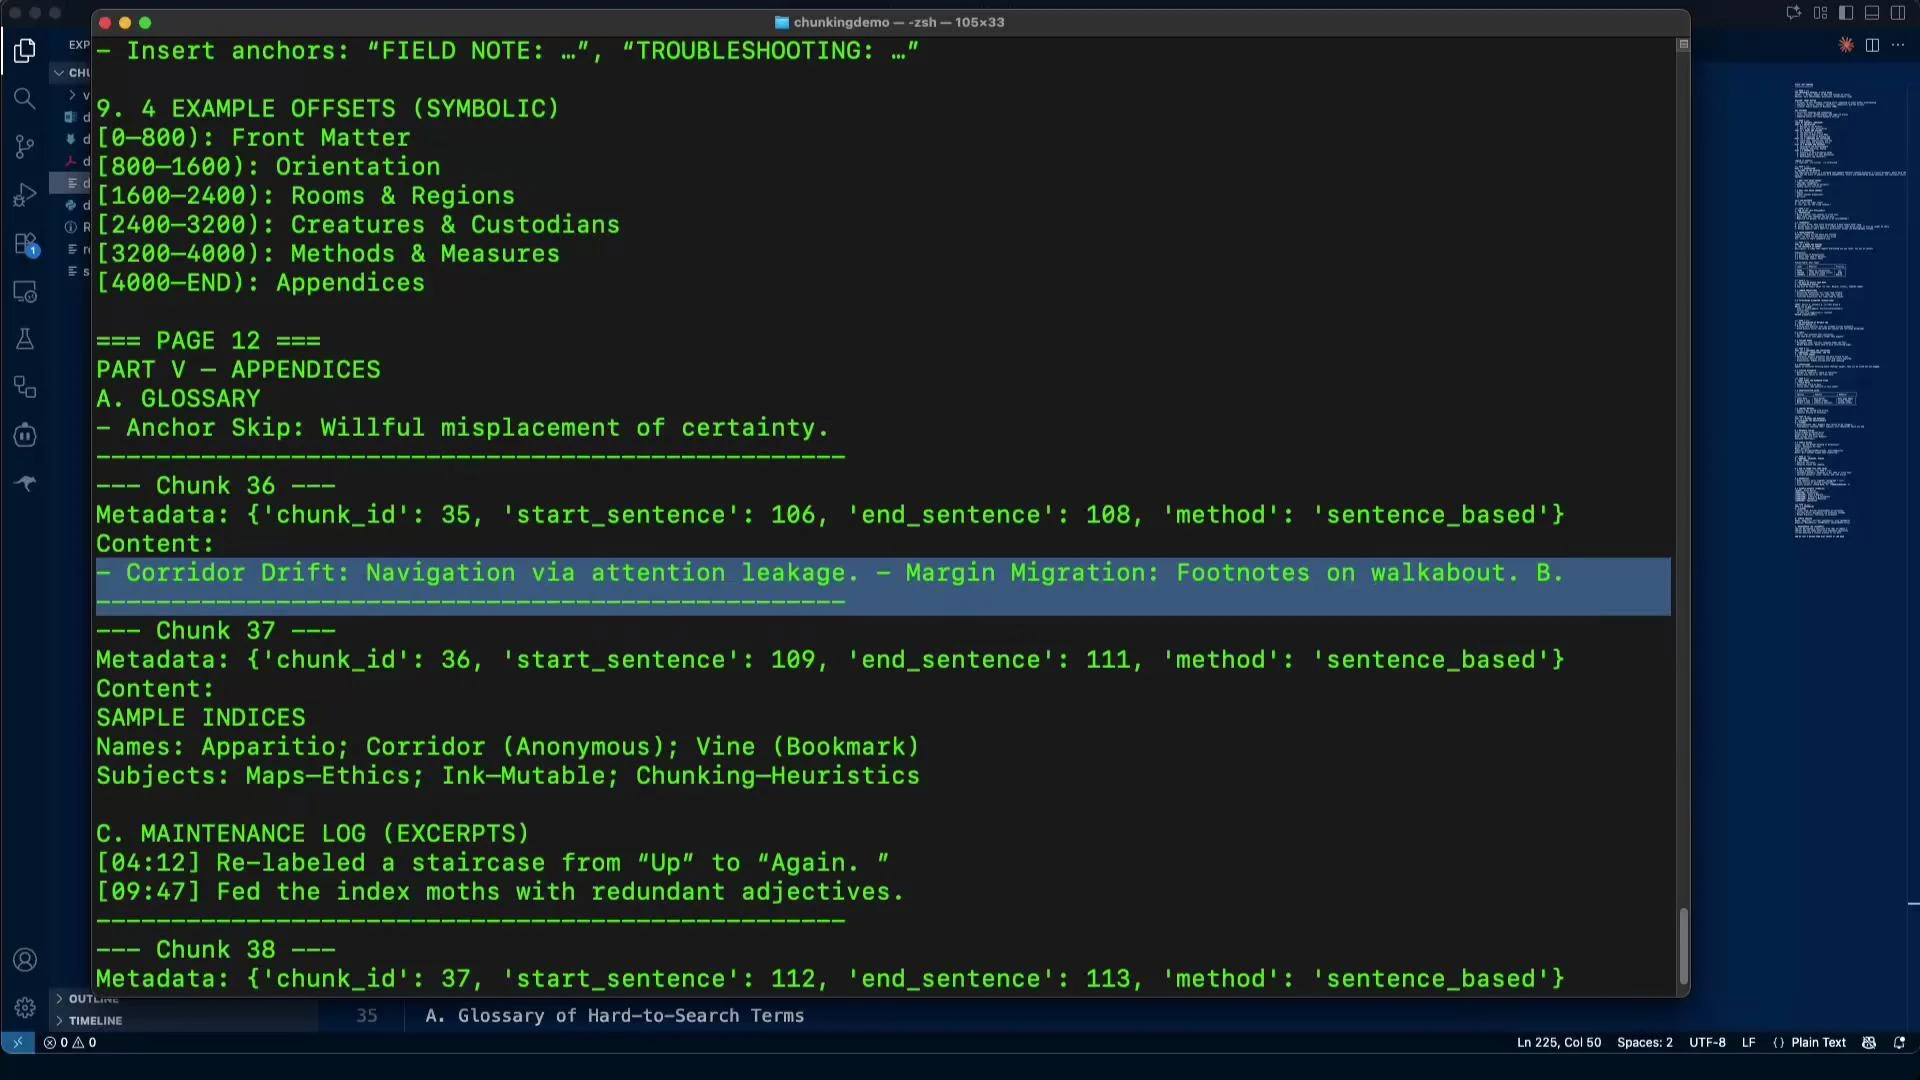Open the Accounts menu in activity bar

pos(25,960)
